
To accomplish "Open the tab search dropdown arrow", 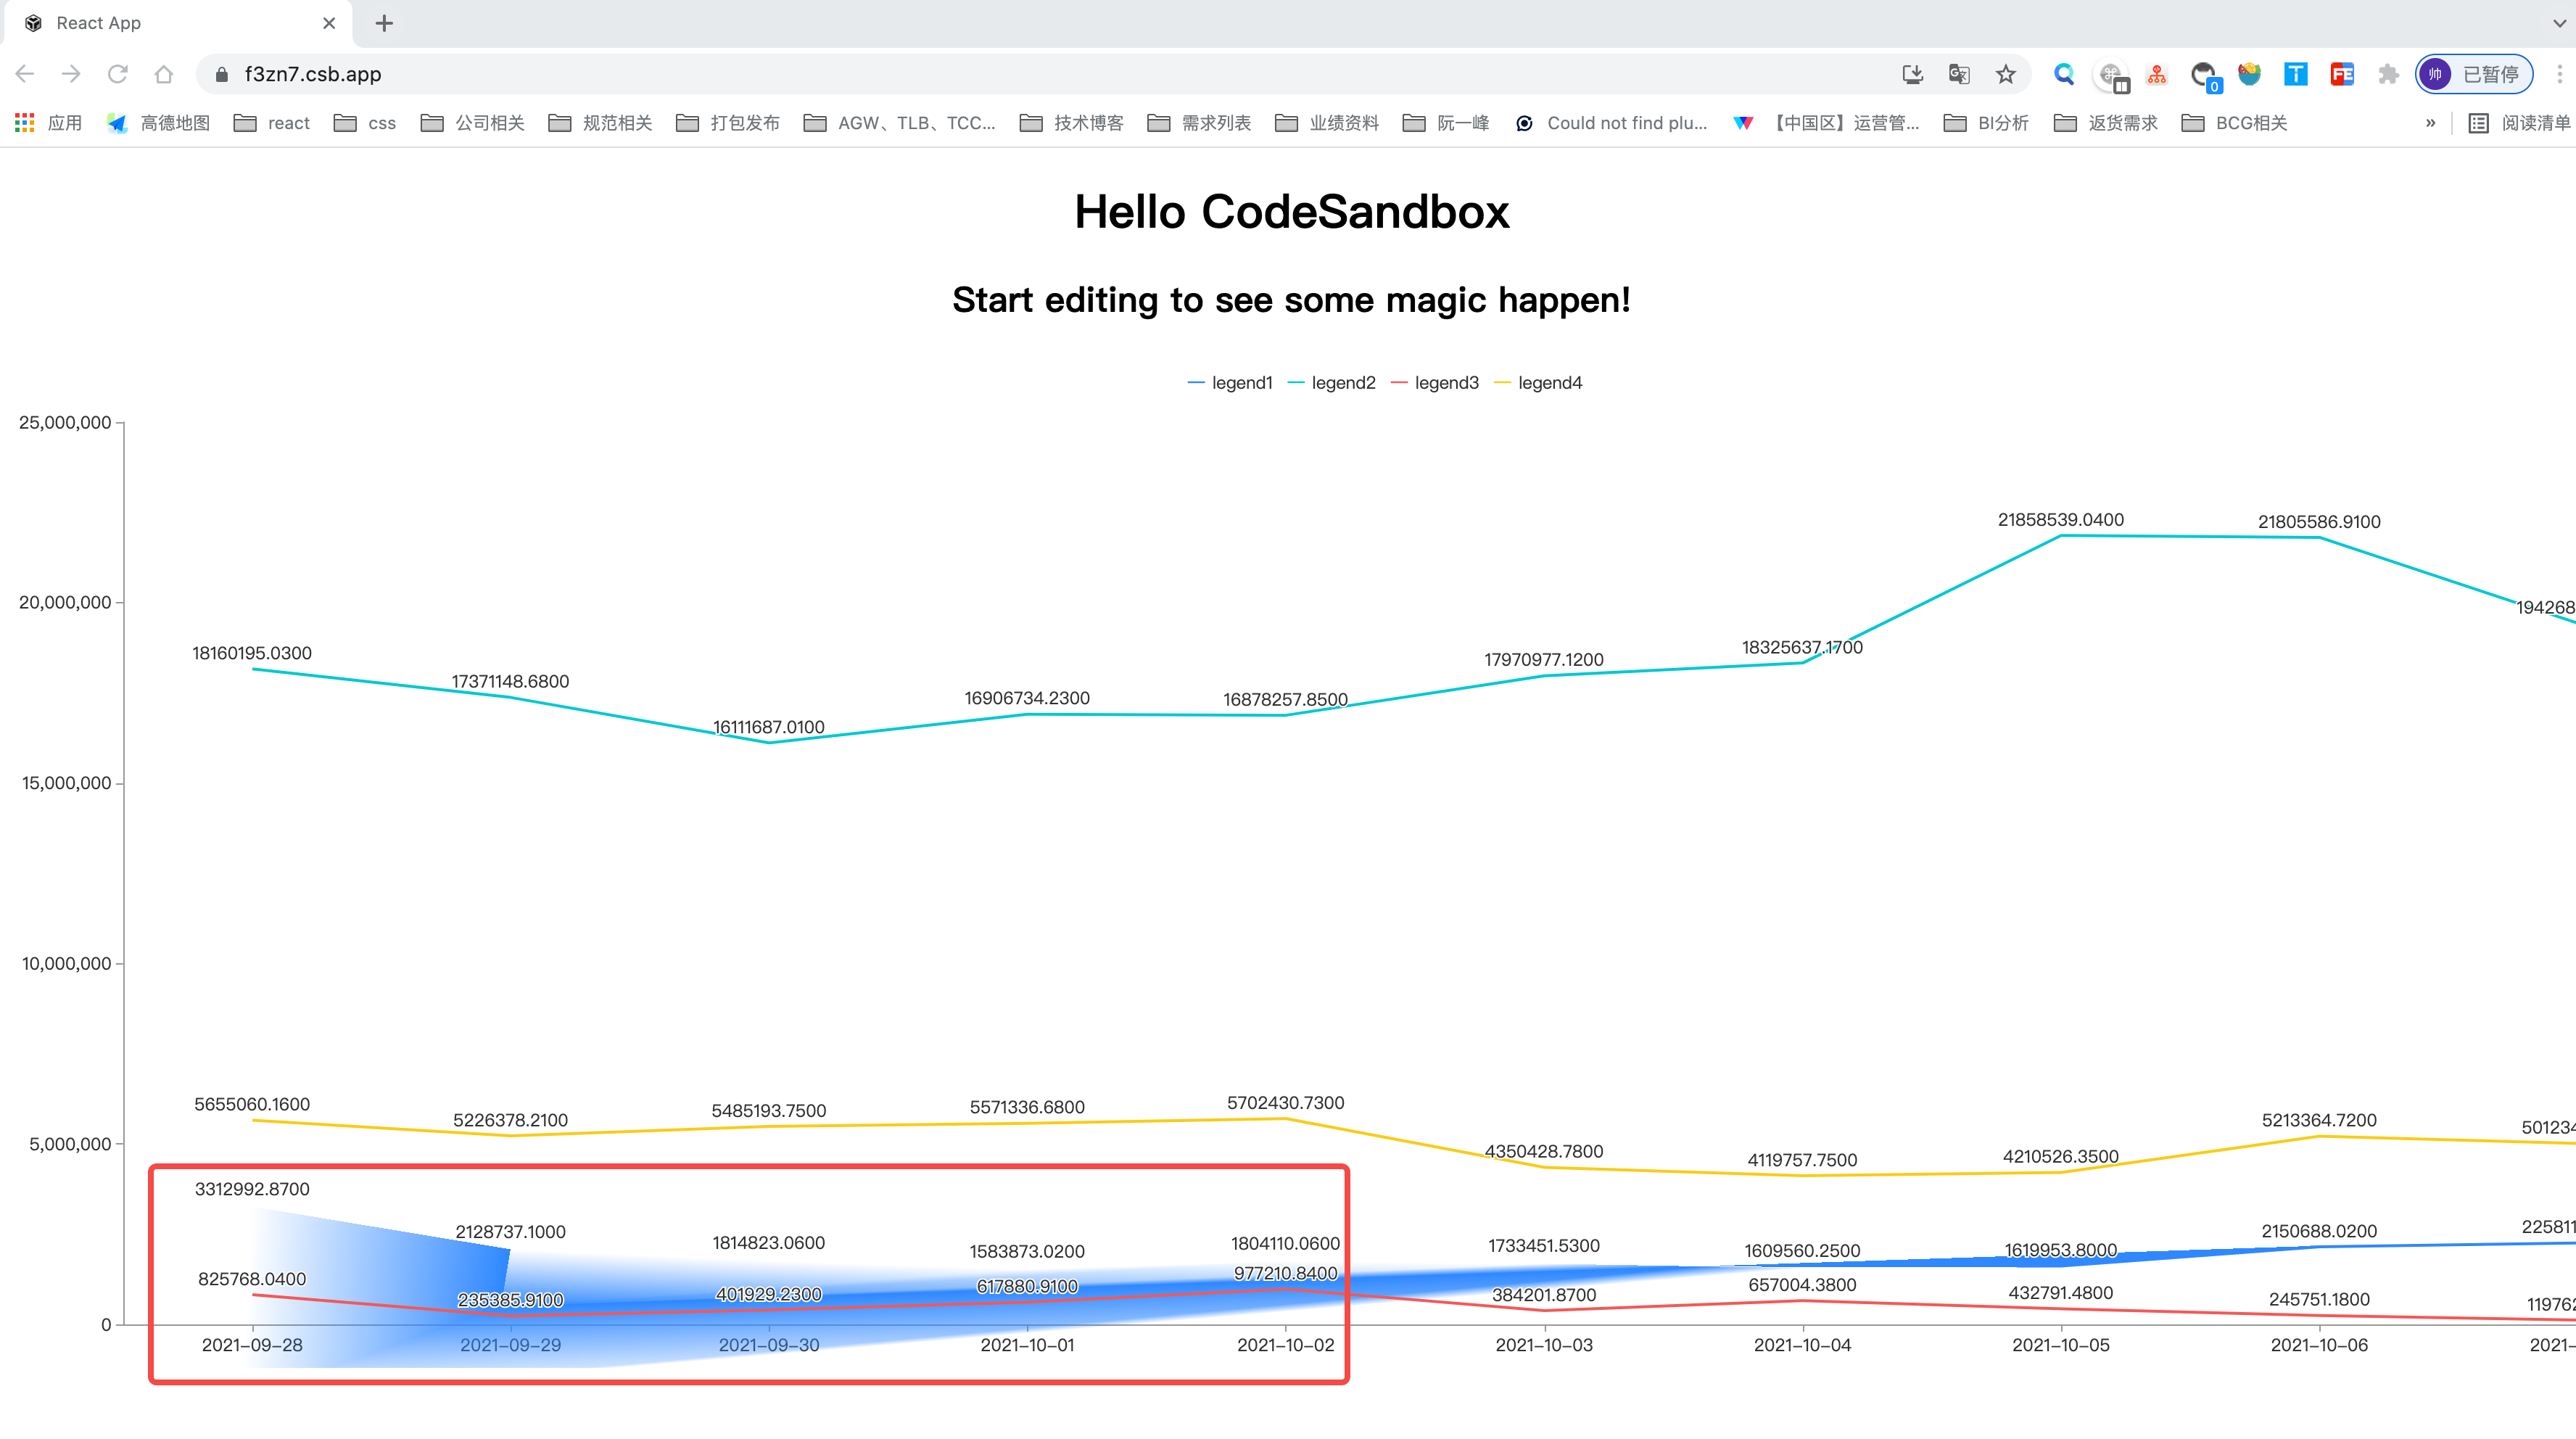I will (x=2559, y=23).
